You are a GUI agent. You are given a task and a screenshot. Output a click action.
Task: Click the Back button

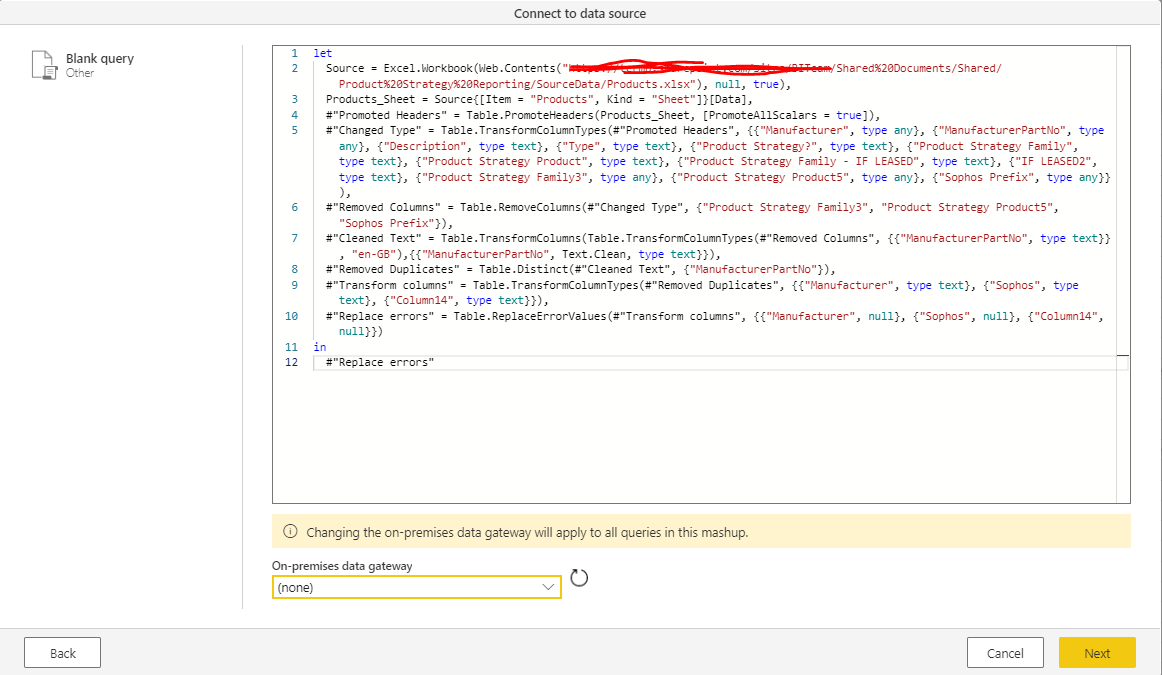pos(62,653)
